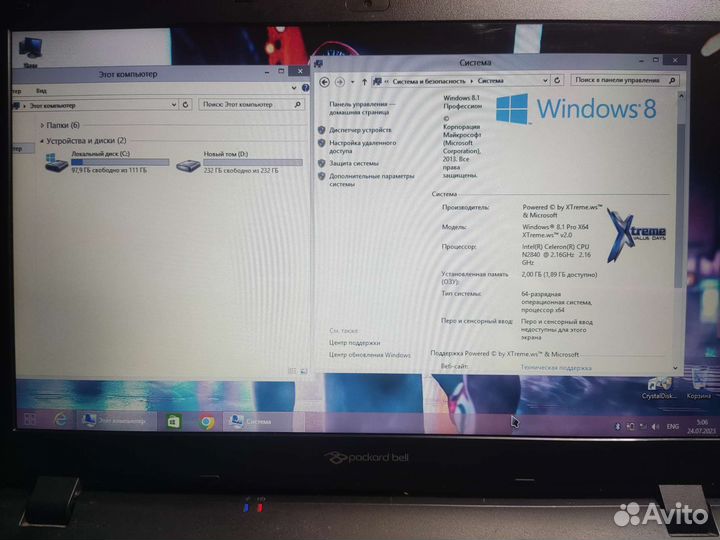Click scroll up arrow in Система window

681,96
